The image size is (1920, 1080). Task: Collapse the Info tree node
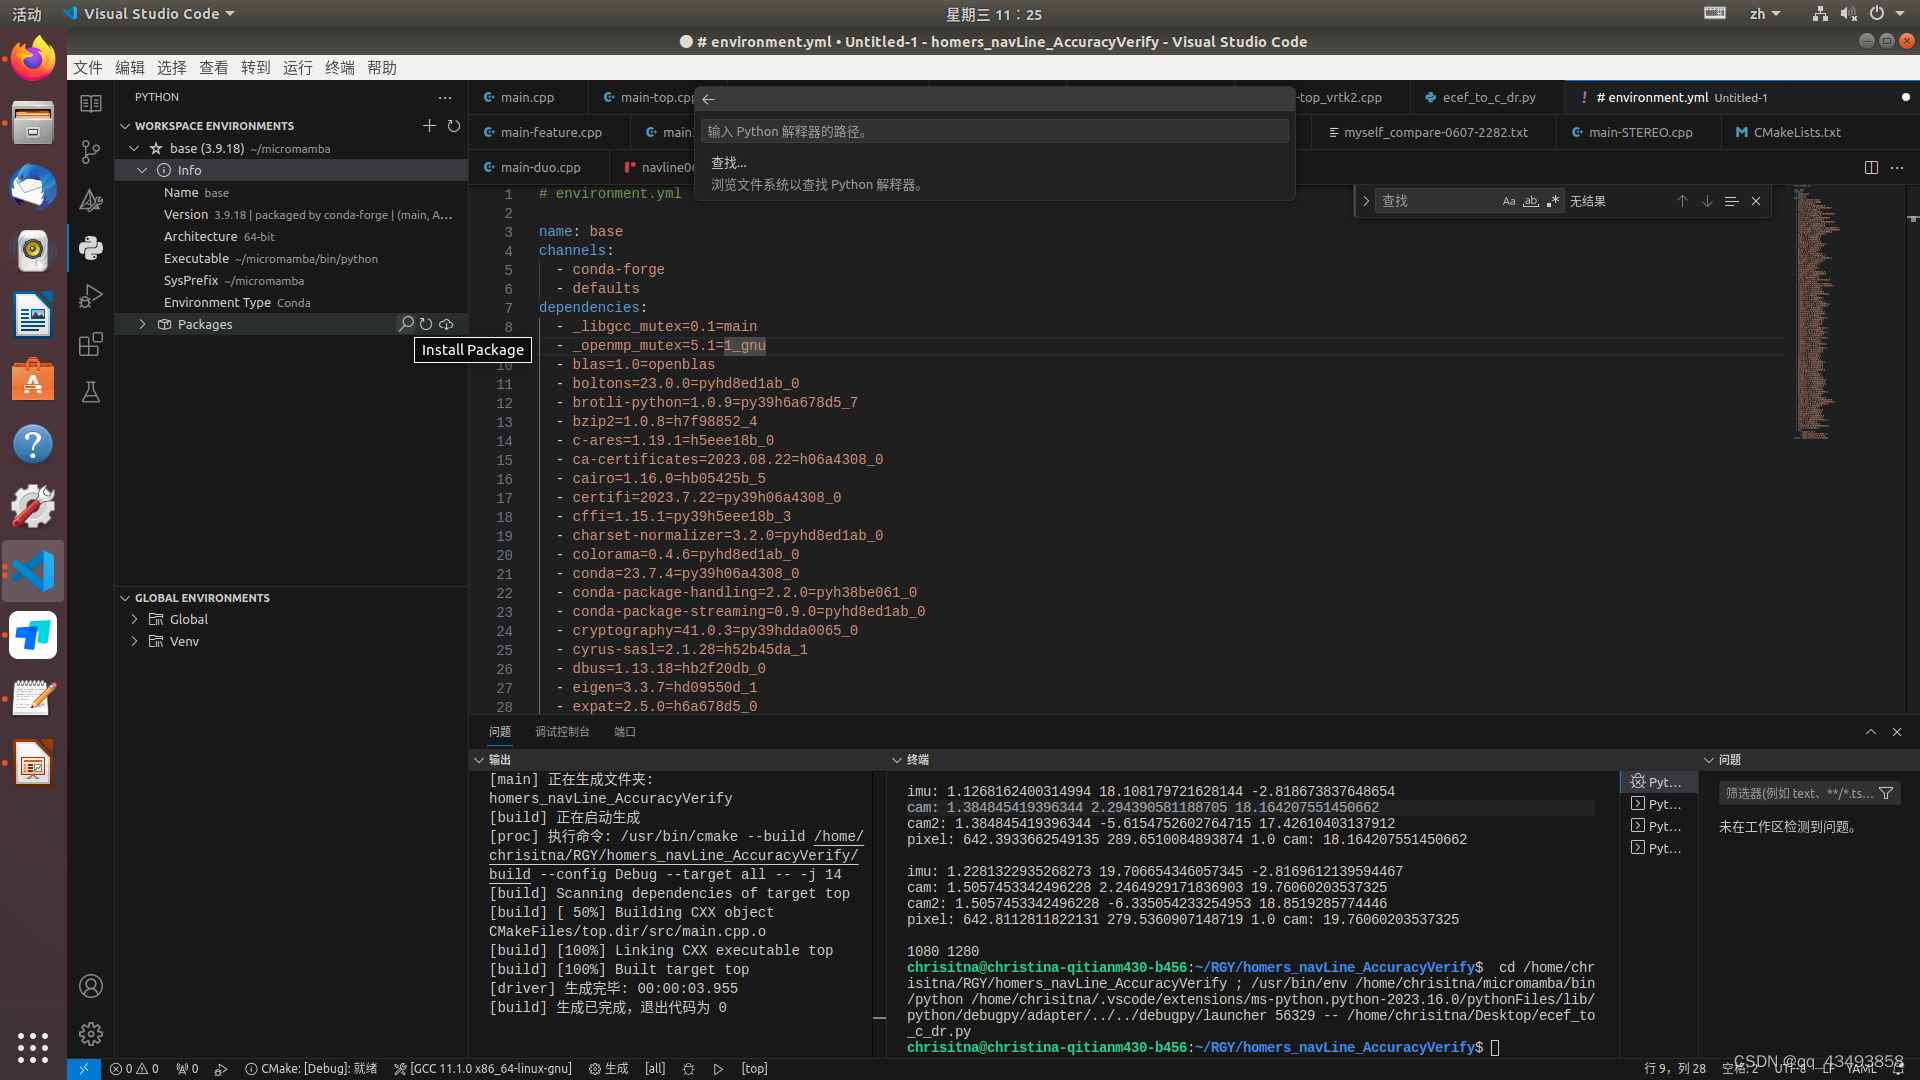(x=142, y=170)
